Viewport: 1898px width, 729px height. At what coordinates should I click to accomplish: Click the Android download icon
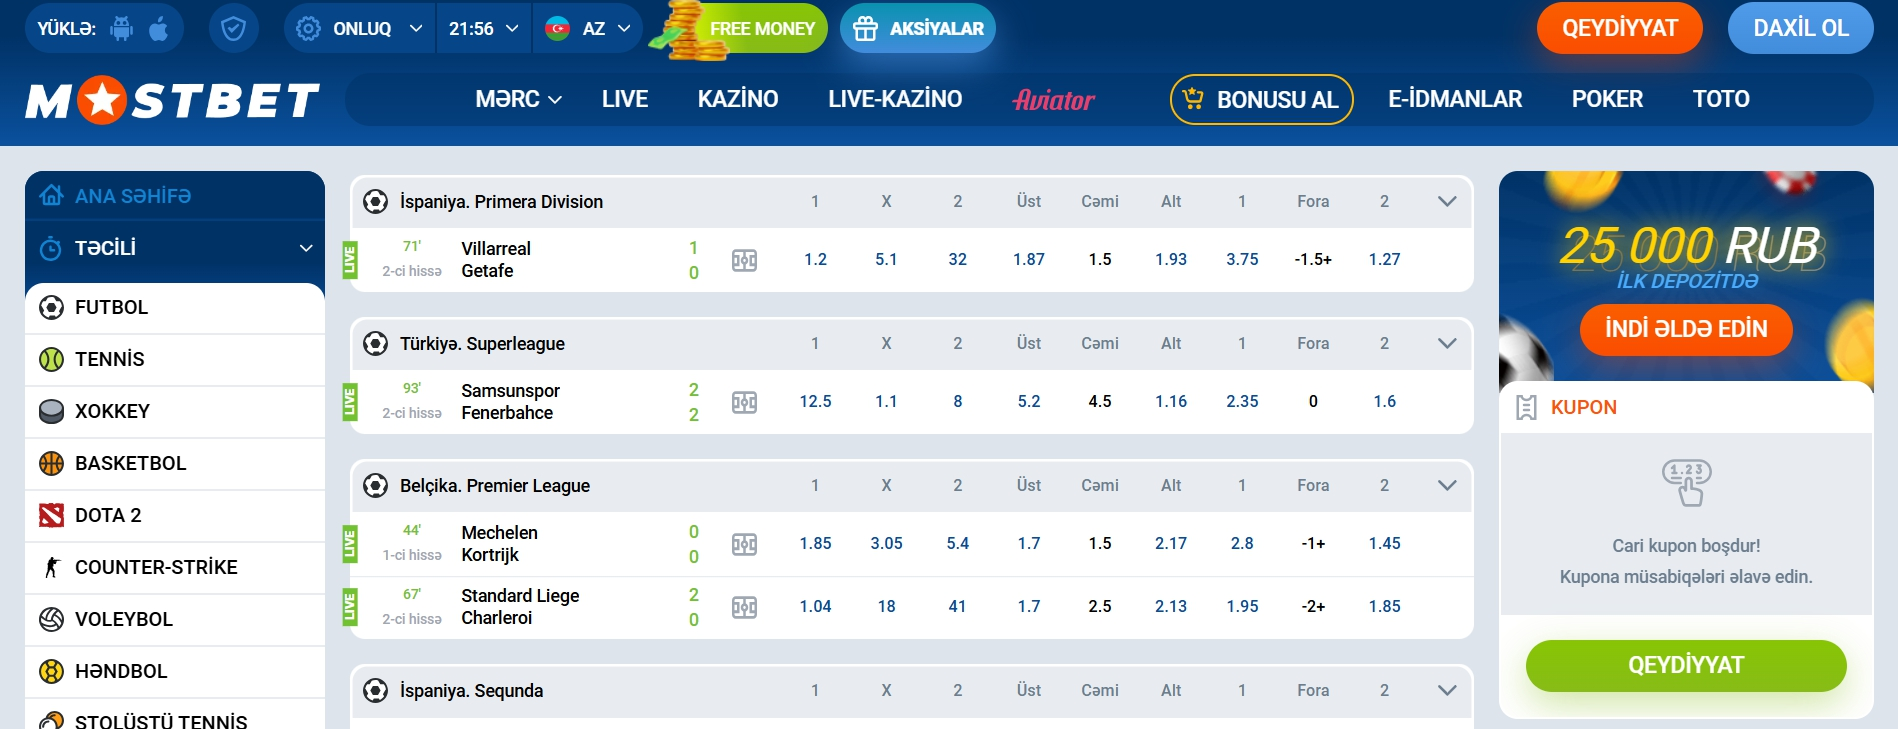coord(122,29)
